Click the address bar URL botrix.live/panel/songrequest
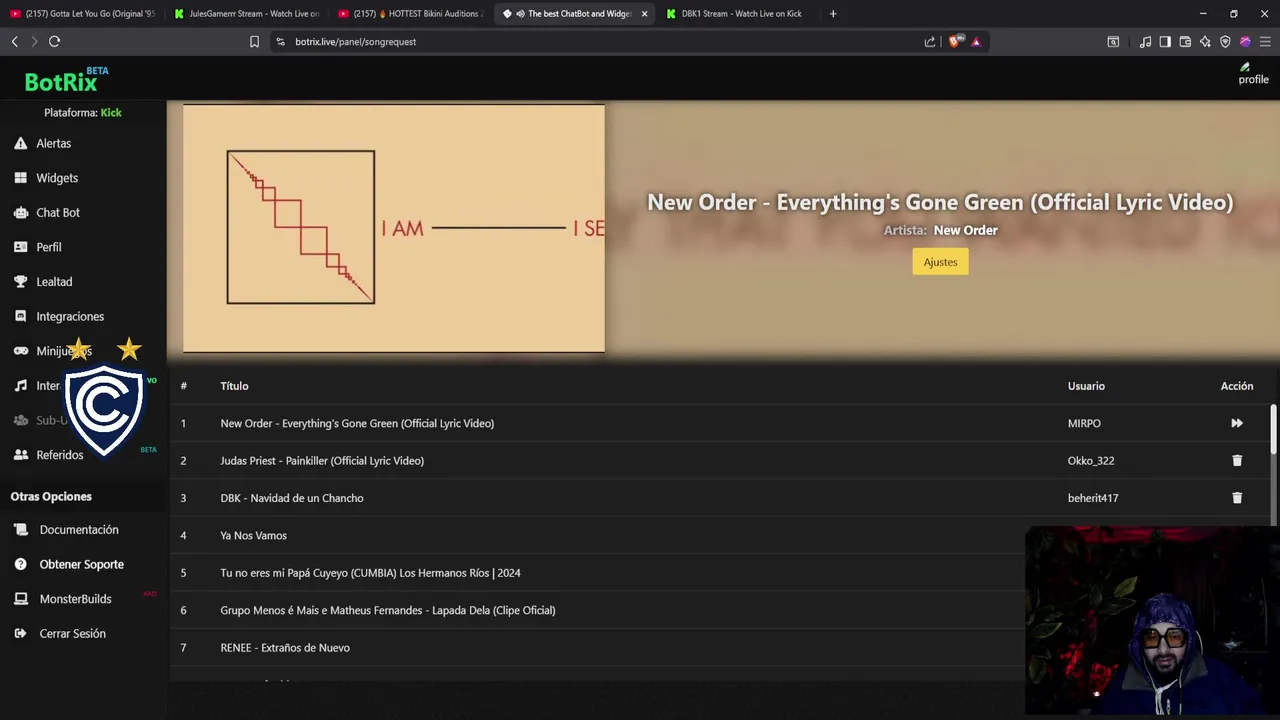Image resolution: width=1280 pixels, height=720 pixels. coord(355,42)
